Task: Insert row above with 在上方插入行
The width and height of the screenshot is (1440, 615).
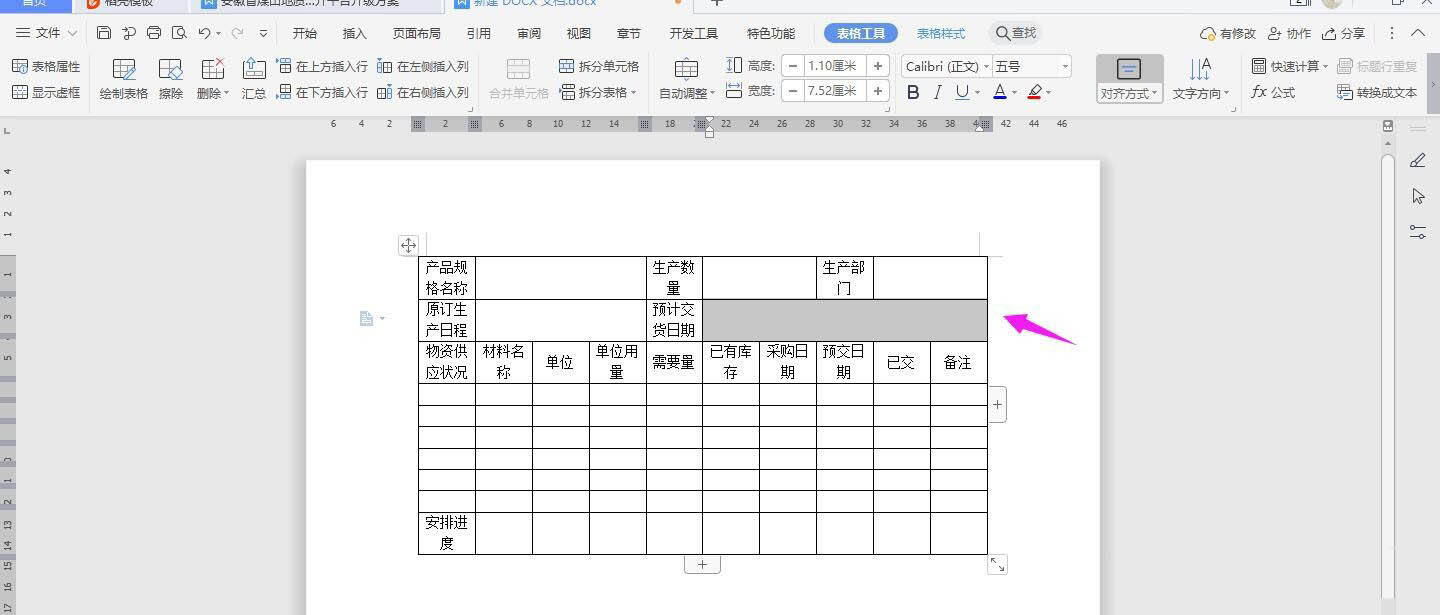Action: pyautogui.click(x=322, y=66)
